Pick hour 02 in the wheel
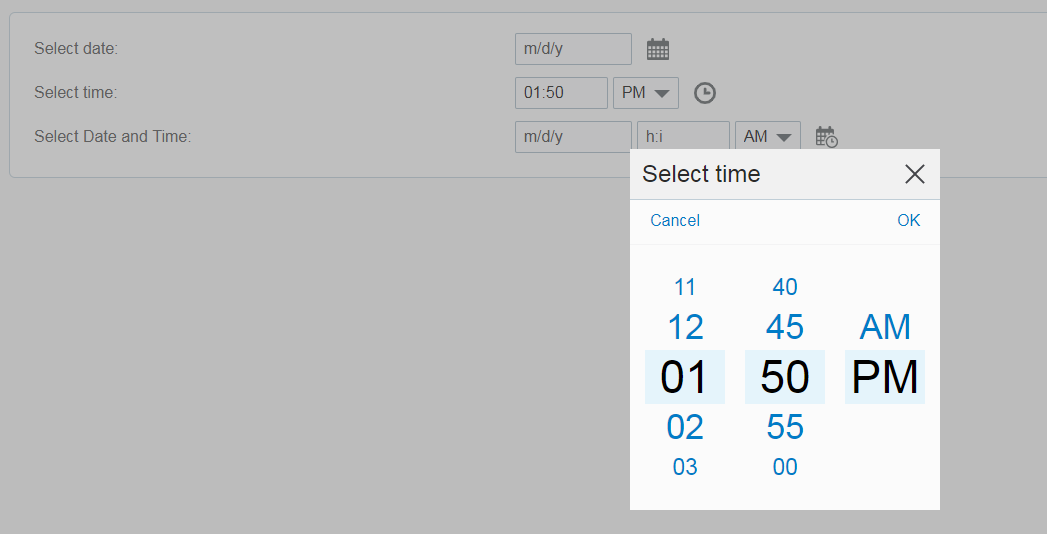 tap(685, 427)
